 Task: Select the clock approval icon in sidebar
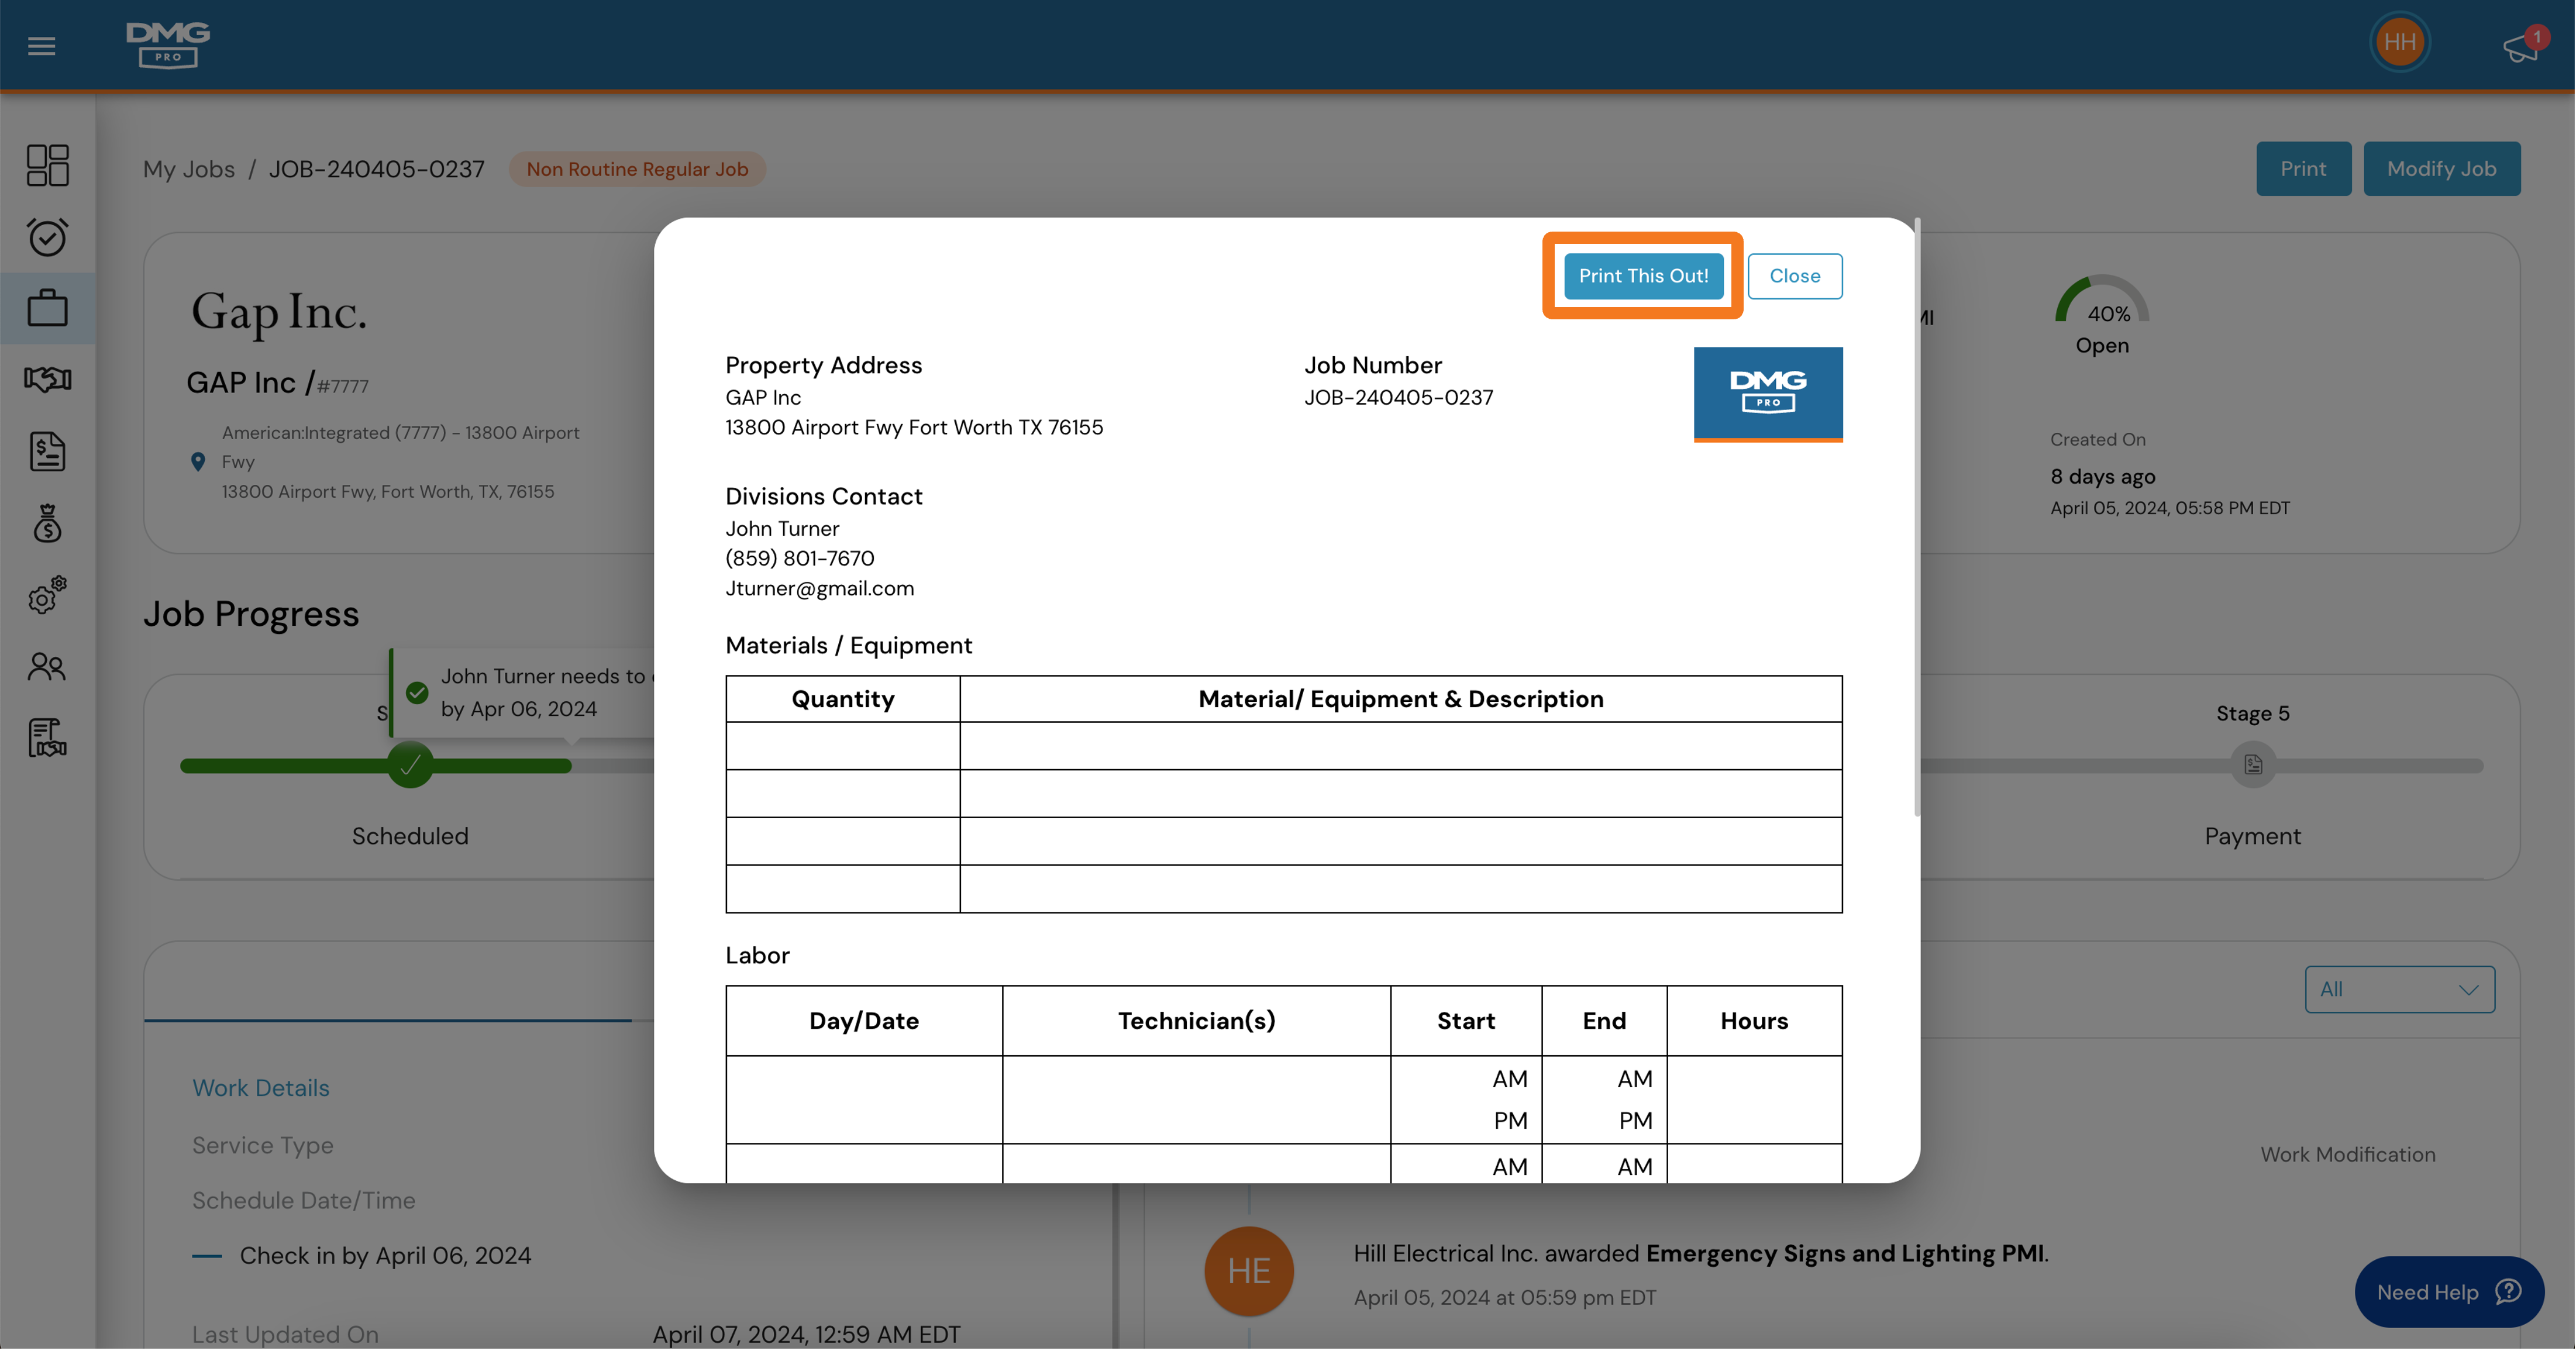tap(47, 237)
